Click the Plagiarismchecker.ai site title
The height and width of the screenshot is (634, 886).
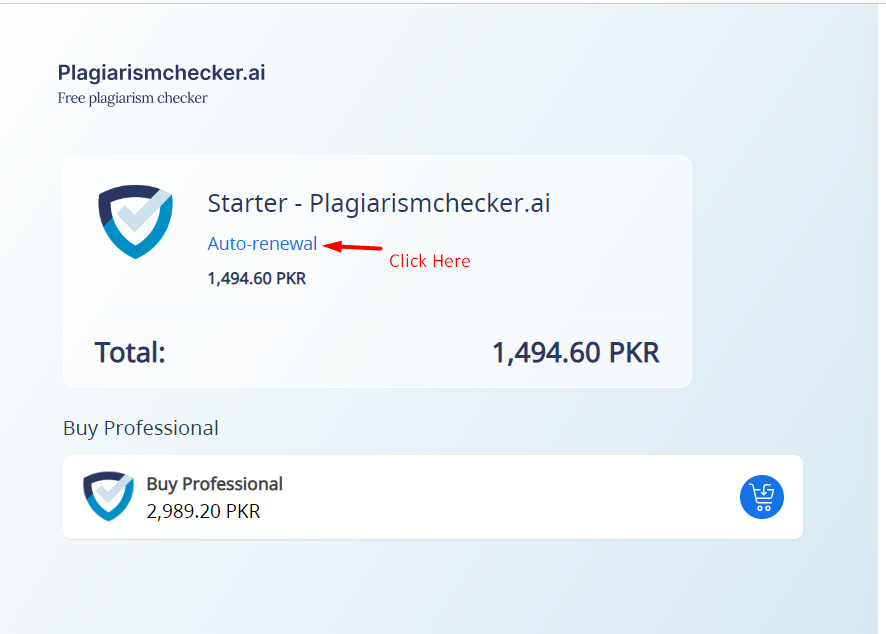click(162, 72)
